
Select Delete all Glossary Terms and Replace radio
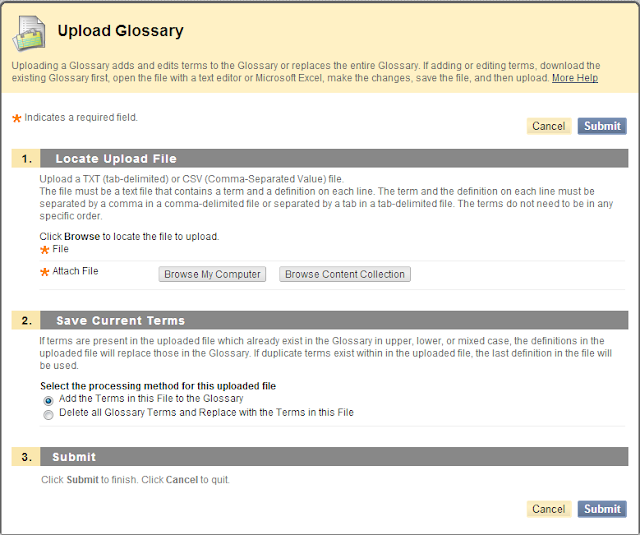[49, 415]
